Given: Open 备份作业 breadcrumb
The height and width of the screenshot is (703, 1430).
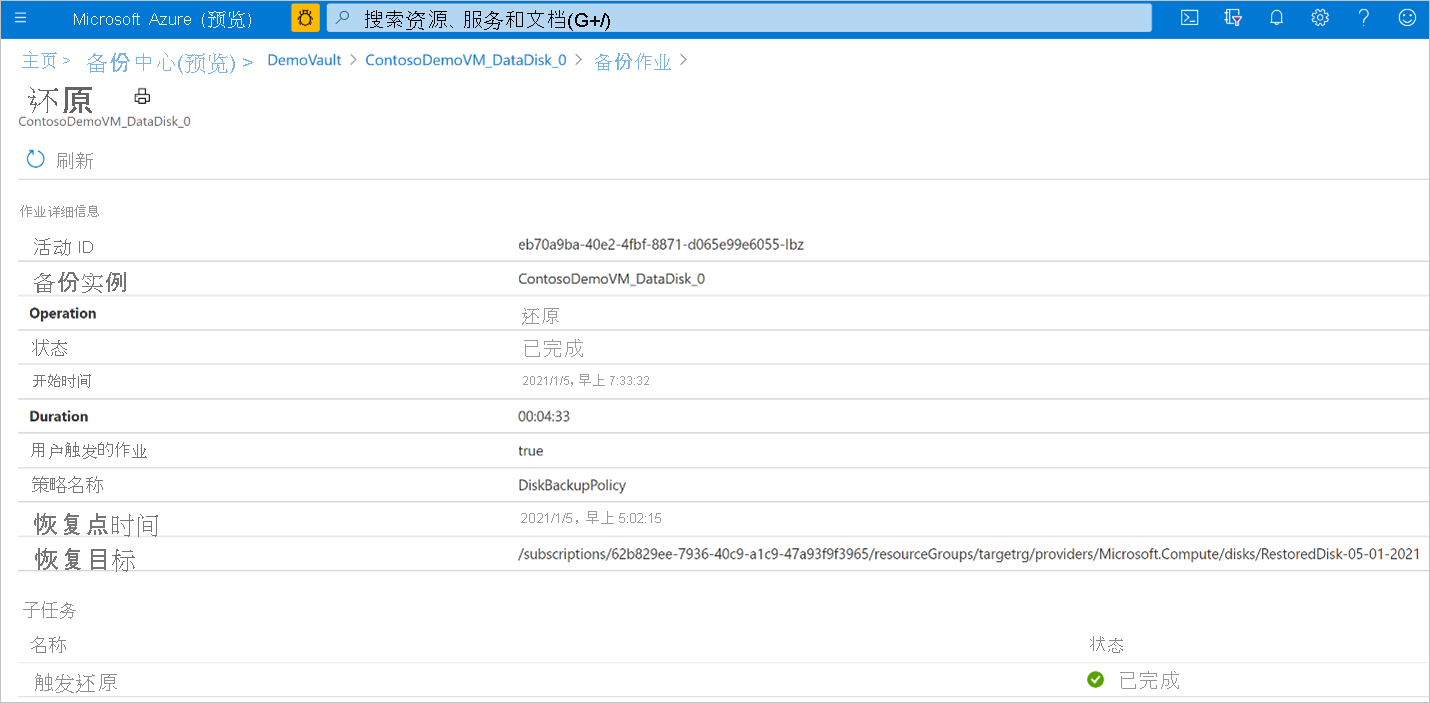Looking at the screenshot, I should (x=633, y=62).
